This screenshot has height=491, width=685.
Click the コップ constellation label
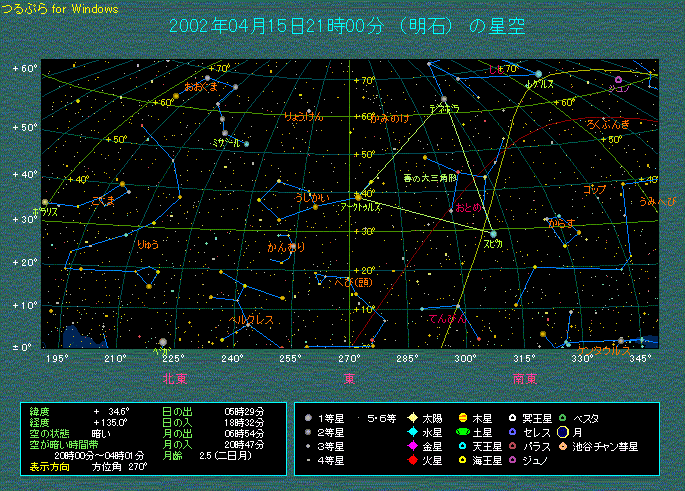coord(595,190)
